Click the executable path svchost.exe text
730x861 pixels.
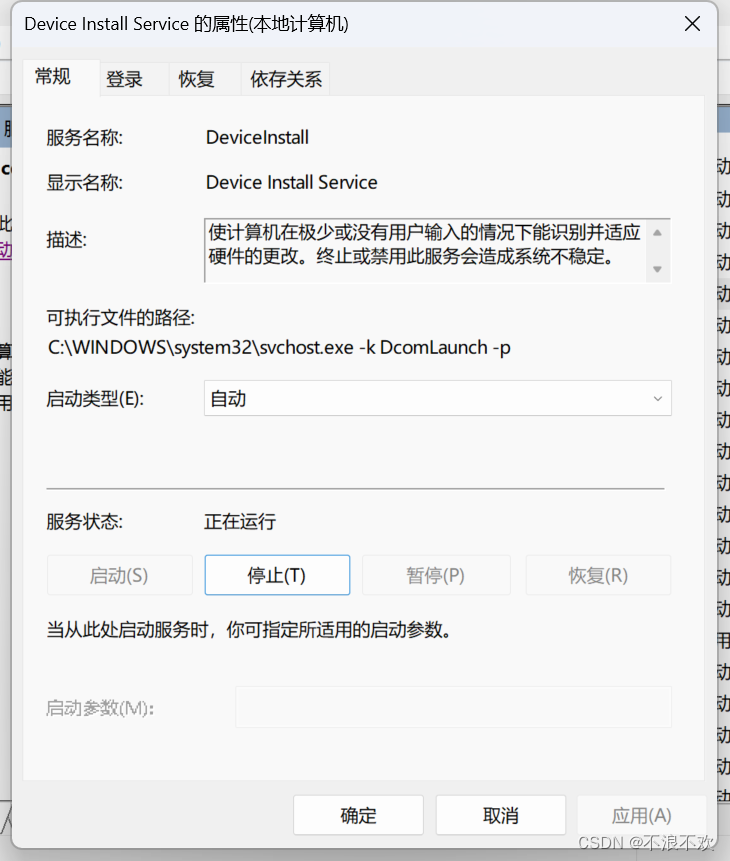279,348
